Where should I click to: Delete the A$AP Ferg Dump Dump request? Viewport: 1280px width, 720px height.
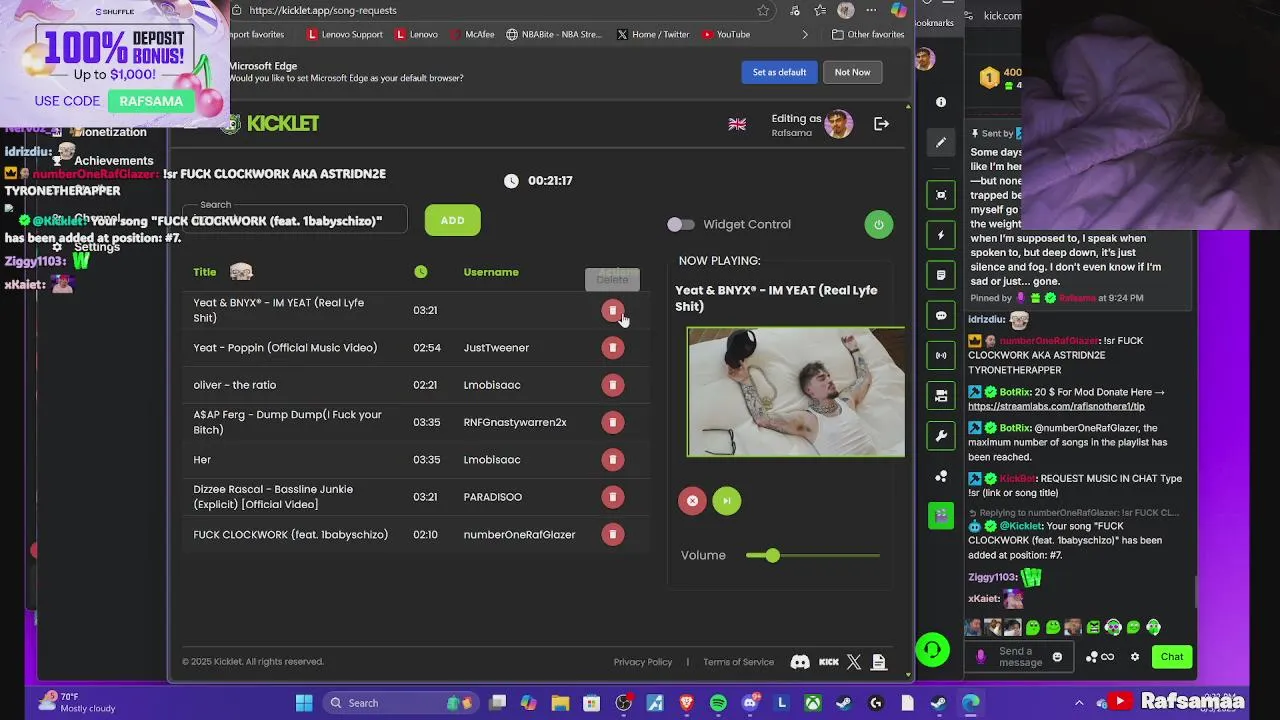[613, 422]
